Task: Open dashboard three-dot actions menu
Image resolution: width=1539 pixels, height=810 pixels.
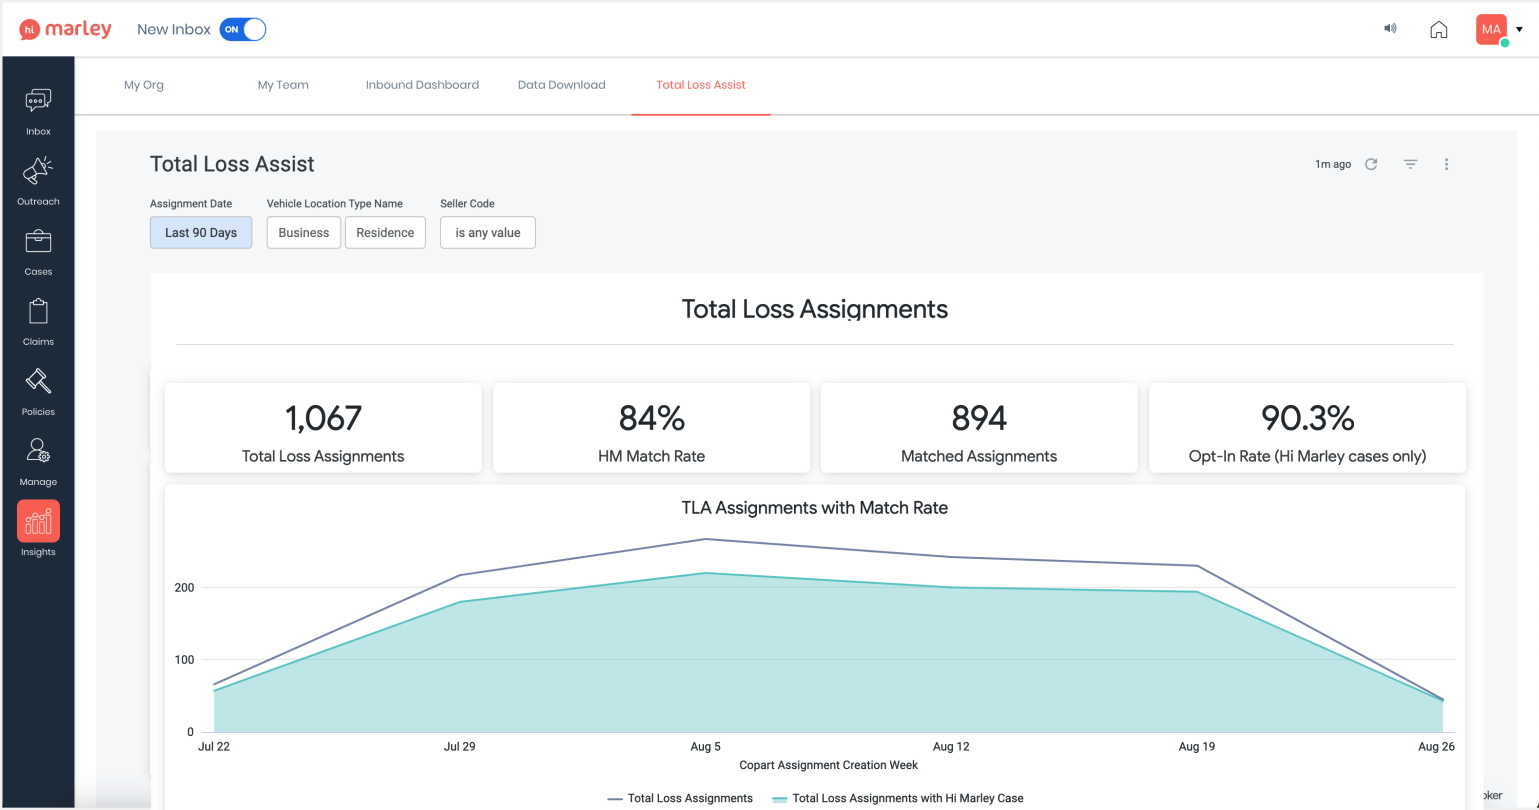Action: [x=1446, y=164]
